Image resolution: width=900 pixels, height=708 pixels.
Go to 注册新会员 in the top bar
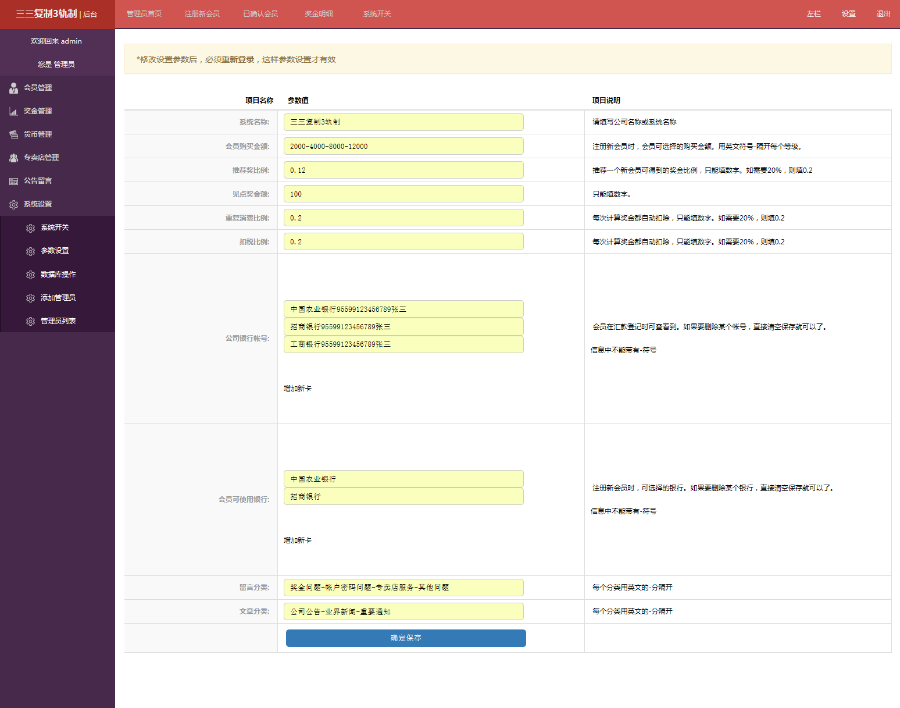click(202, 14)
